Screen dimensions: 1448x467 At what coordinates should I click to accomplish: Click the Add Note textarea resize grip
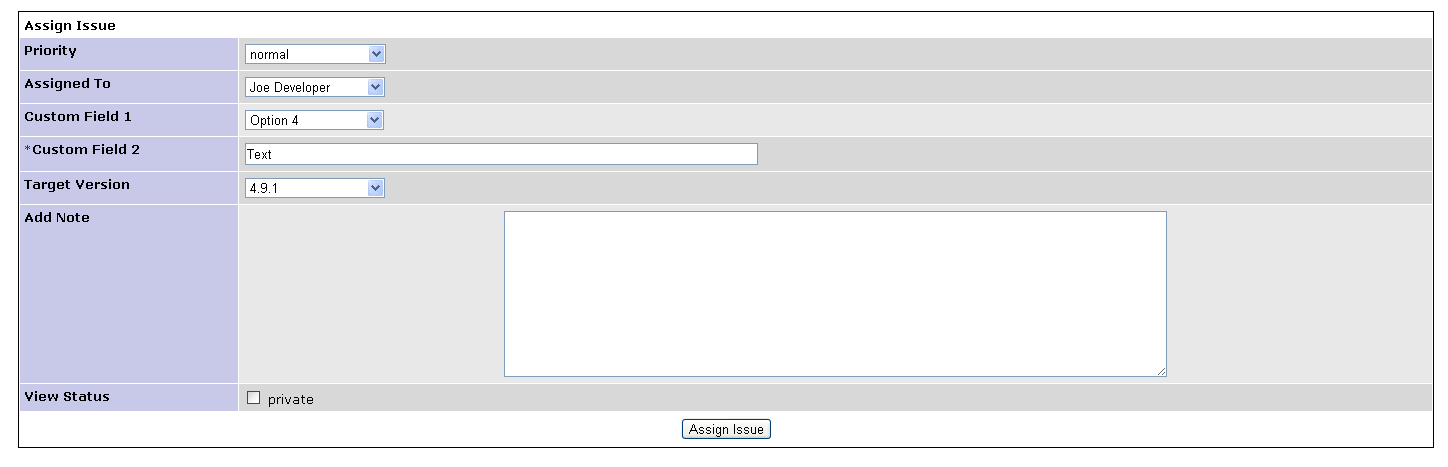(x=1160, y=371)
